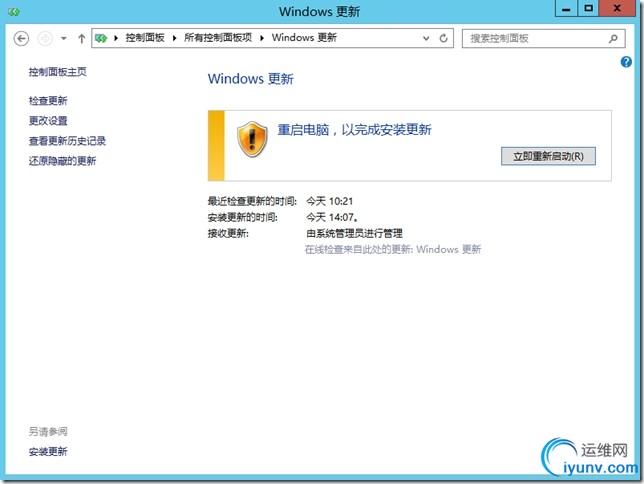Screen dimensions: 644x484
Task: Refresh the page with the refresh icon
Action: coord(444,38)
